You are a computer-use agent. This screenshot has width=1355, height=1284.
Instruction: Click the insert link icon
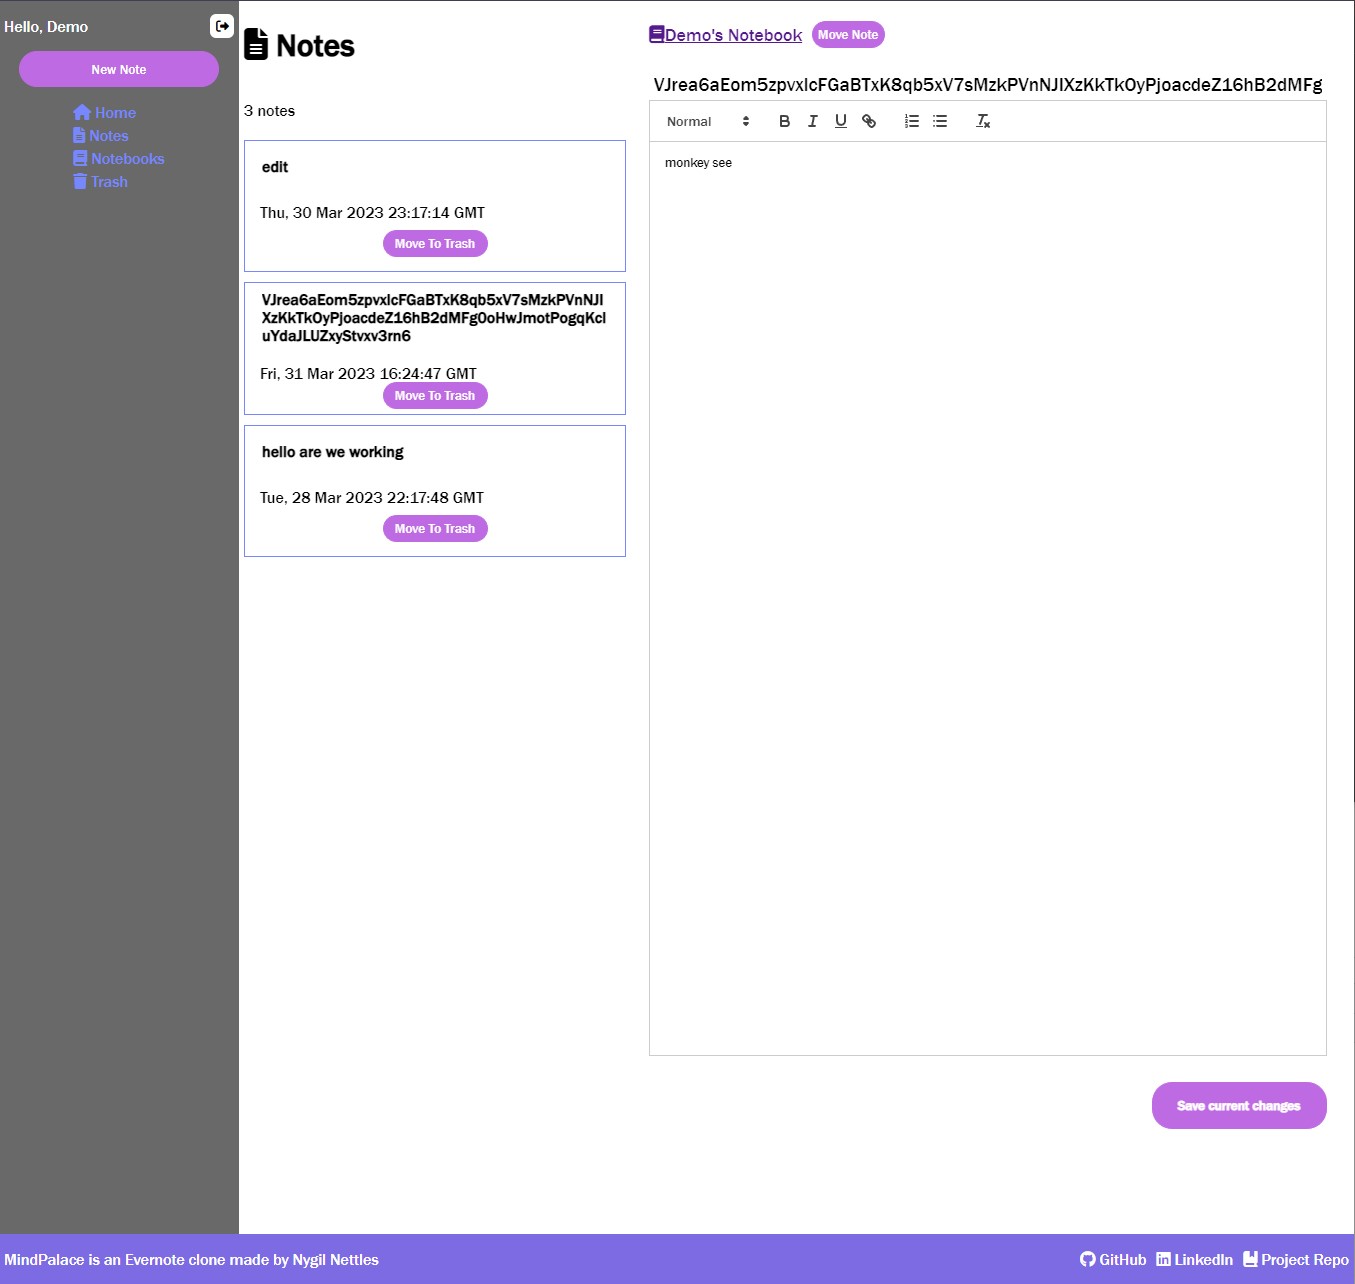pyautogui.click(x=869, y=121)
